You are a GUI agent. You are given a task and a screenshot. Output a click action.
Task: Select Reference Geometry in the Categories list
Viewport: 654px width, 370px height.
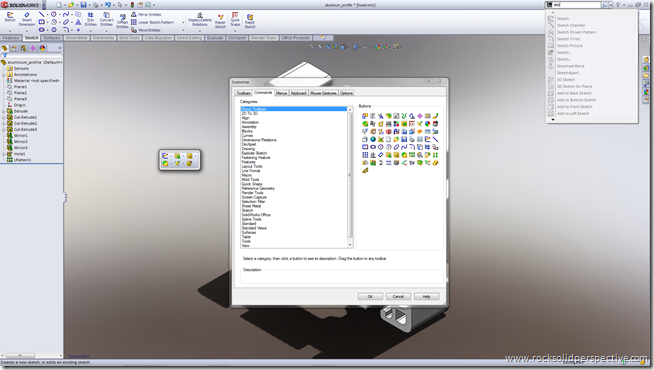pos(258,189)
